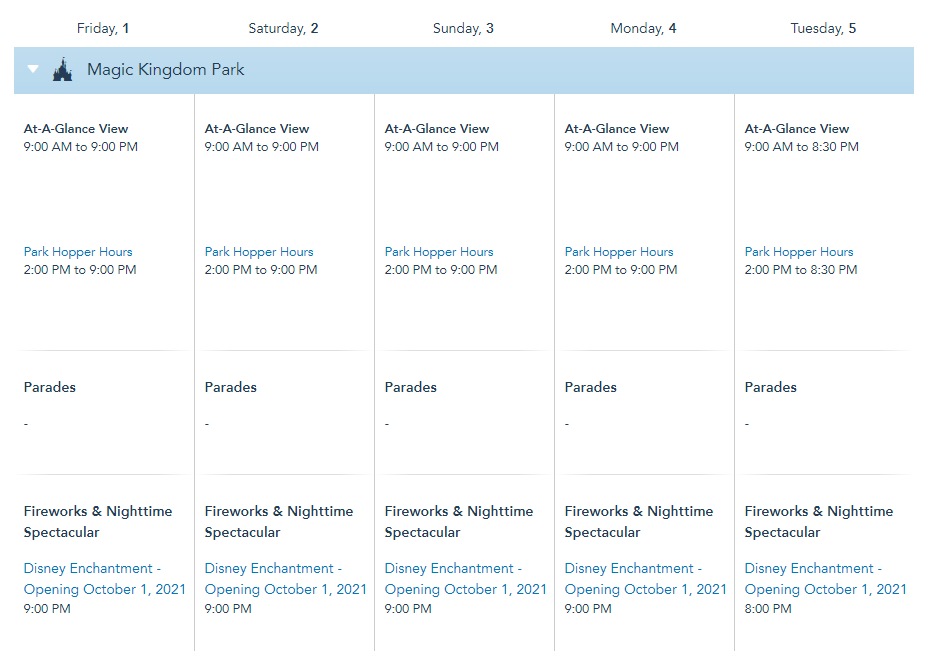Click the Magic Kingdom castle icon

pos(62,70)
